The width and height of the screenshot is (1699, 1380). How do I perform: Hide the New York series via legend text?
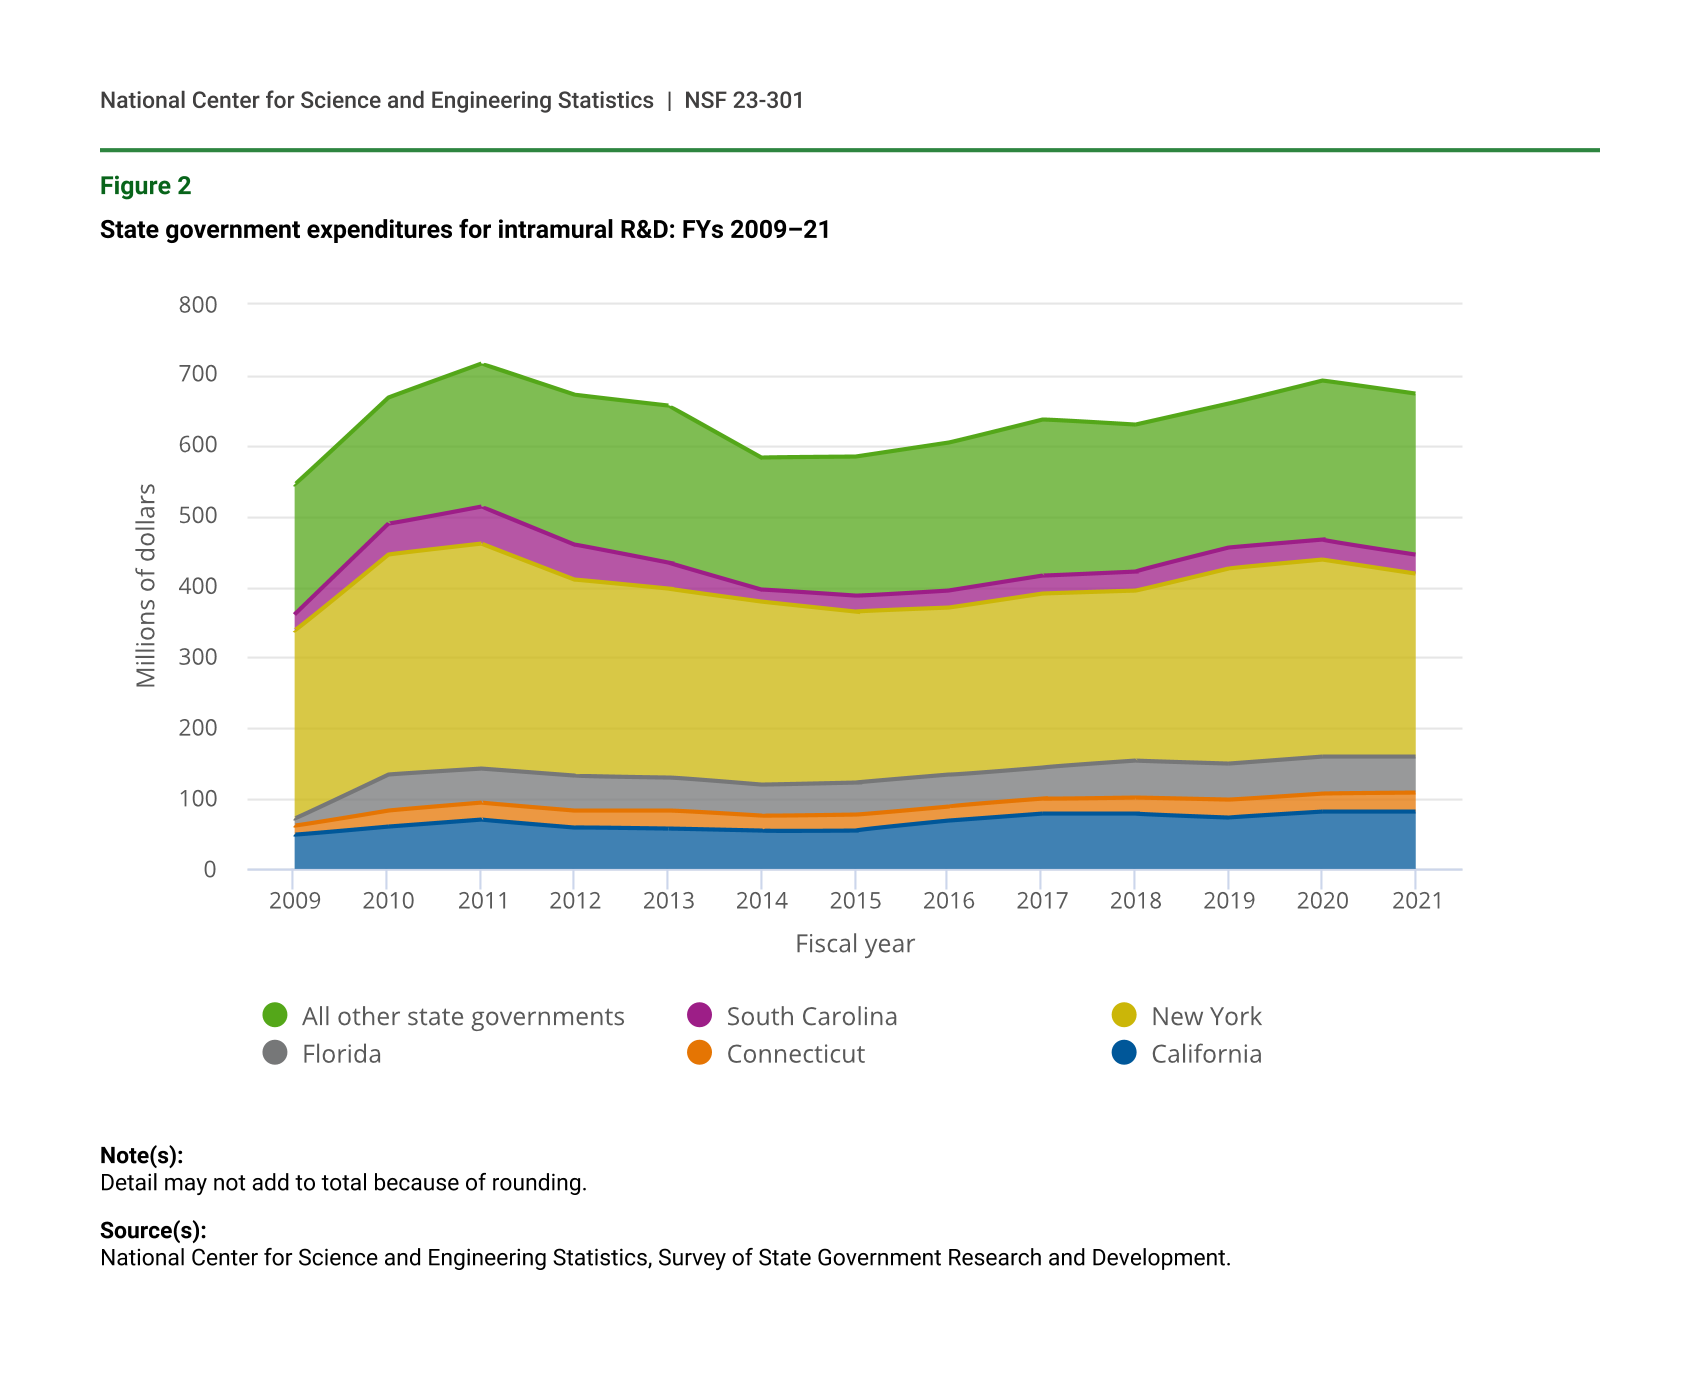tap(1205, 1016)
